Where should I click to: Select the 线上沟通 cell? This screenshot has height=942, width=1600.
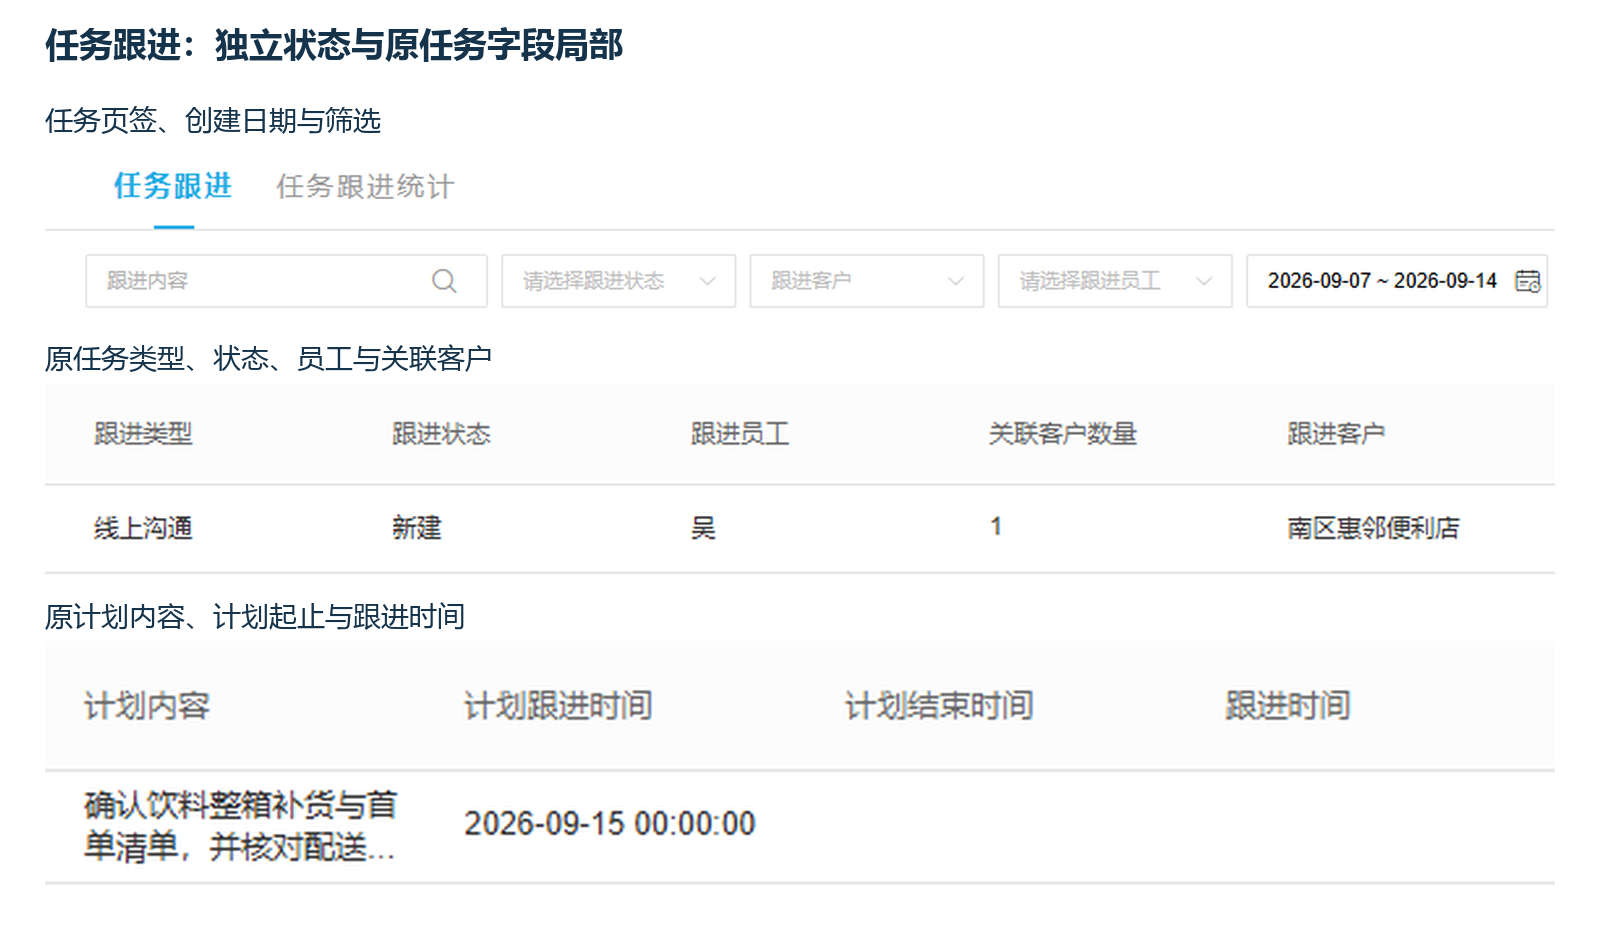point(143,528)
